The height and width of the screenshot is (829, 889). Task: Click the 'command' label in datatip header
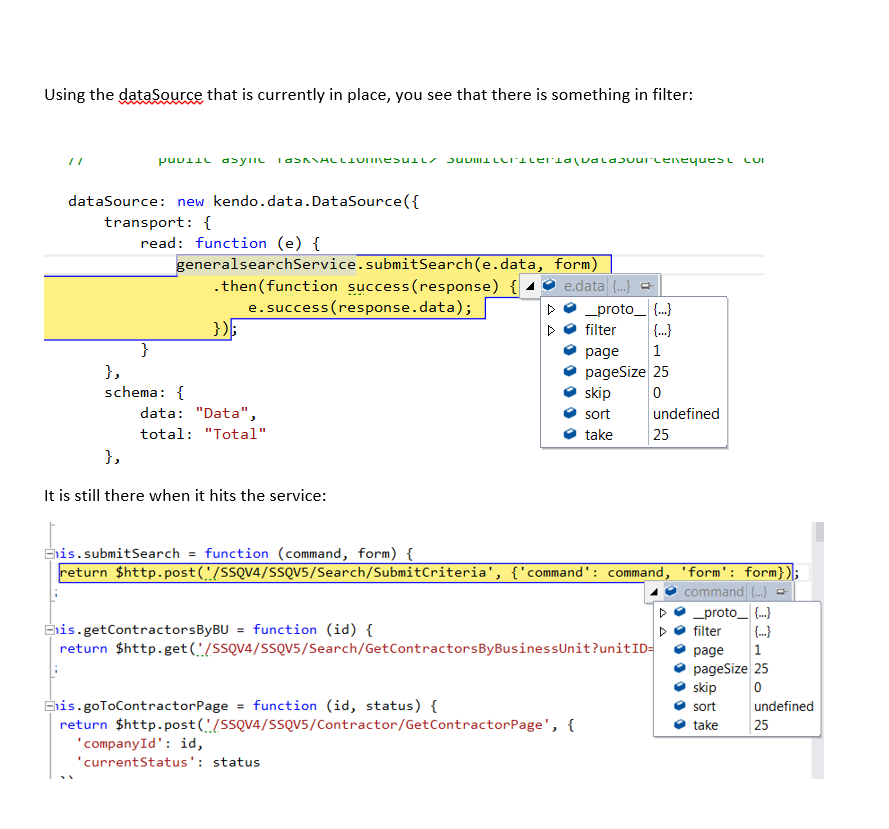point(714,592)
